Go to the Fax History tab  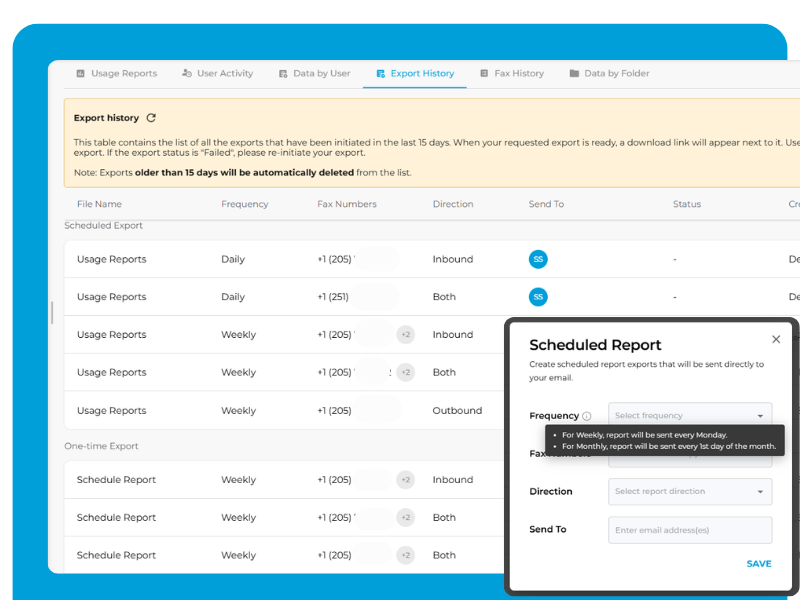(x=512, y=73)
